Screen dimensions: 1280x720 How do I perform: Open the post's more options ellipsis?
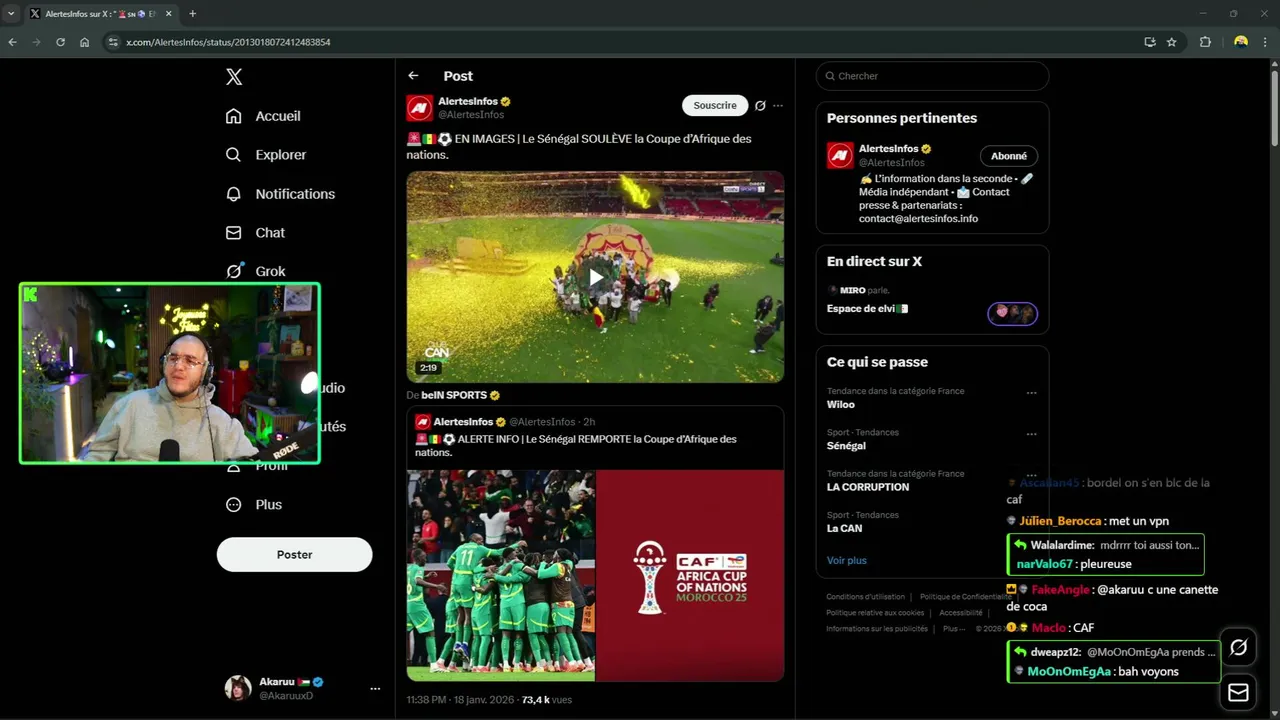click(778, 105)
